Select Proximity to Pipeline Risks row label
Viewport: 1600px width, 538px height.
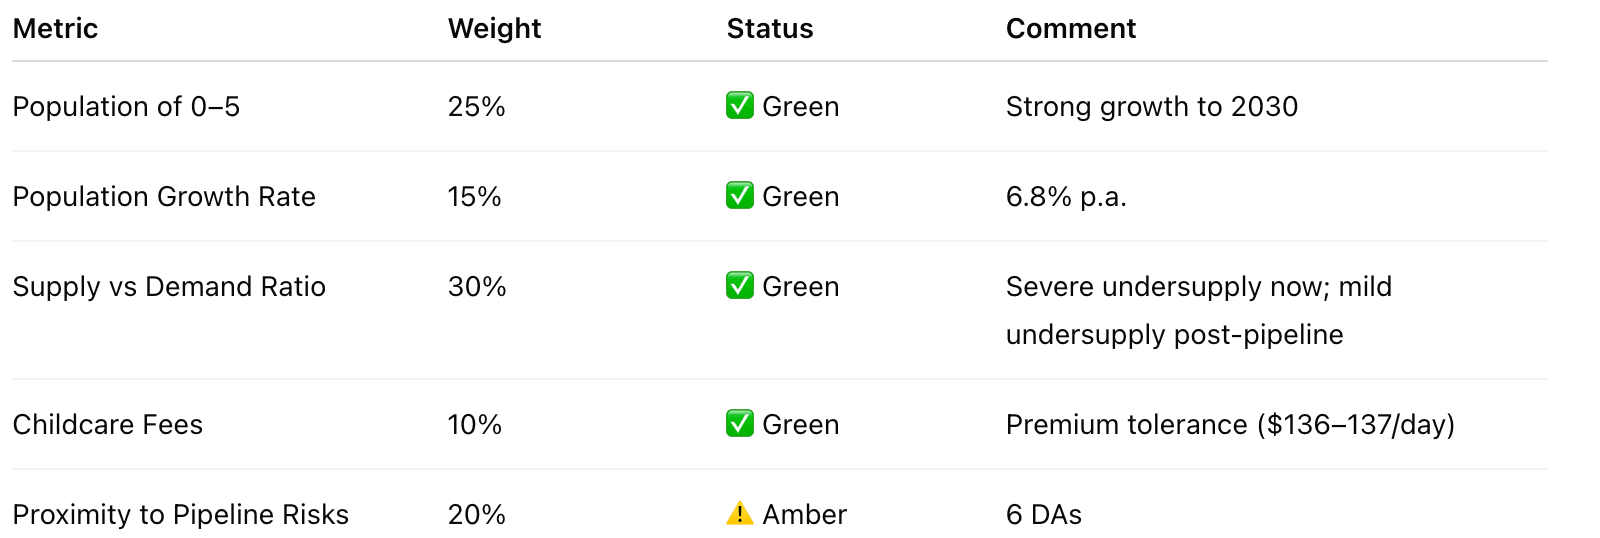tap(181, 515)
